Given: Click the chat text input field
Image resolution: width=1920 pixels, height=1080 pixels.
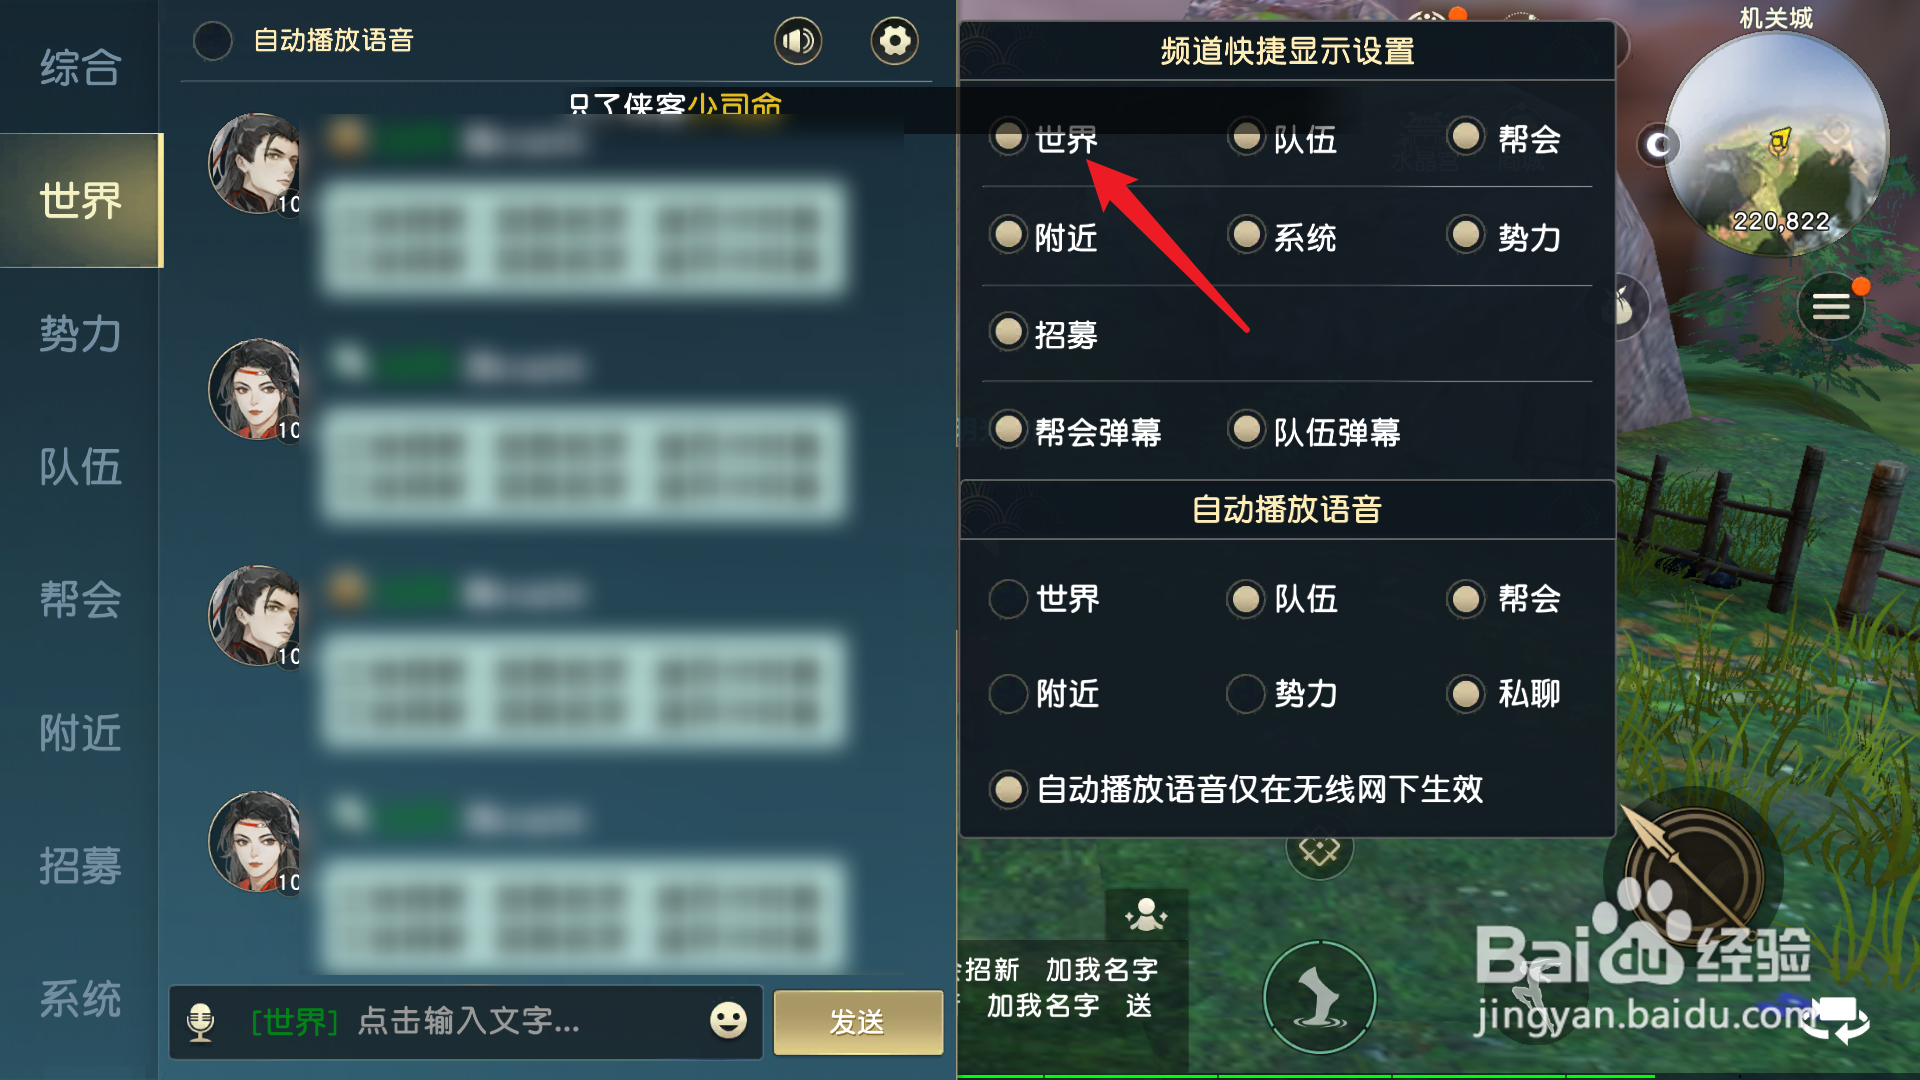Looking at the screenshot, I should (x=466, y=1022).
